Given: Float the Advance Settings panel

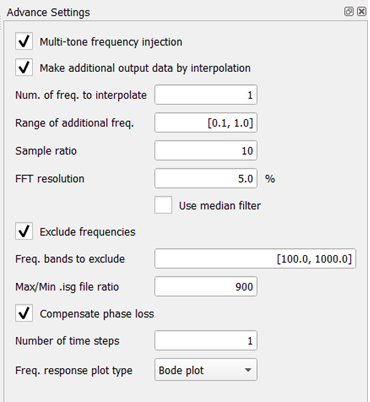Looking at the screenshot, I should pyautogui.click(x=348, y=12).
